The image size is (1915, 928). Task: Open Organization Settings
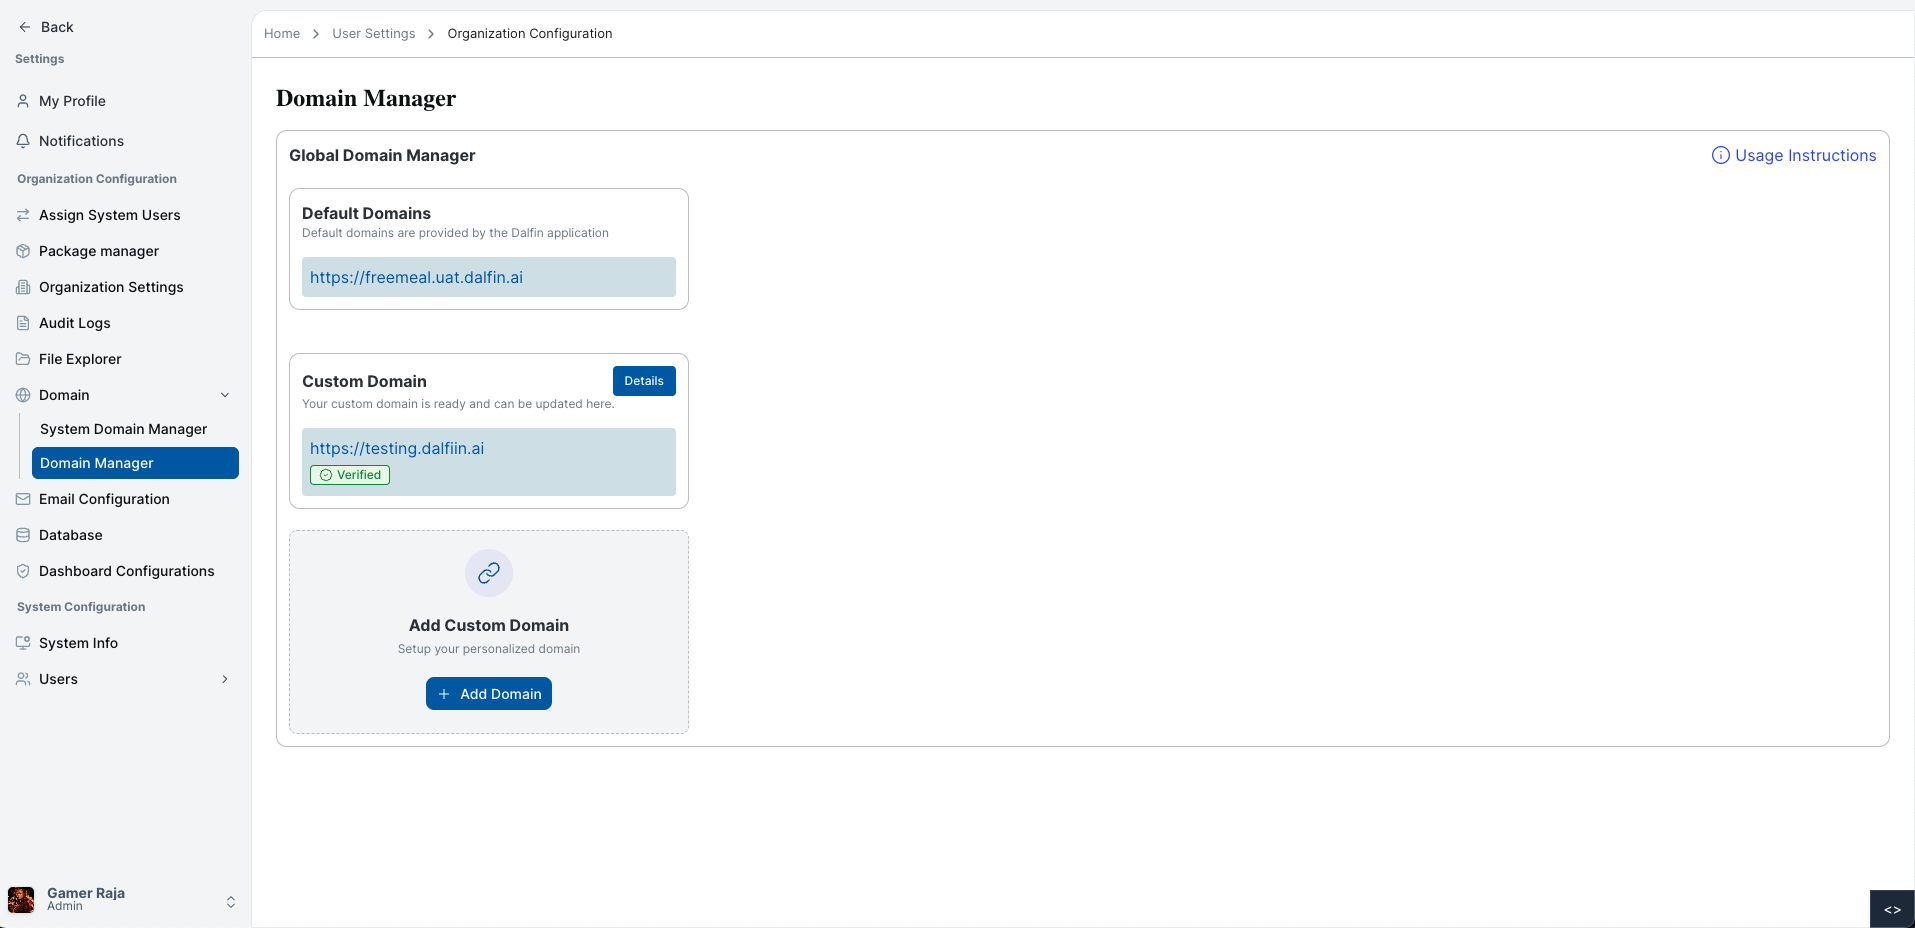click(110, 287)
